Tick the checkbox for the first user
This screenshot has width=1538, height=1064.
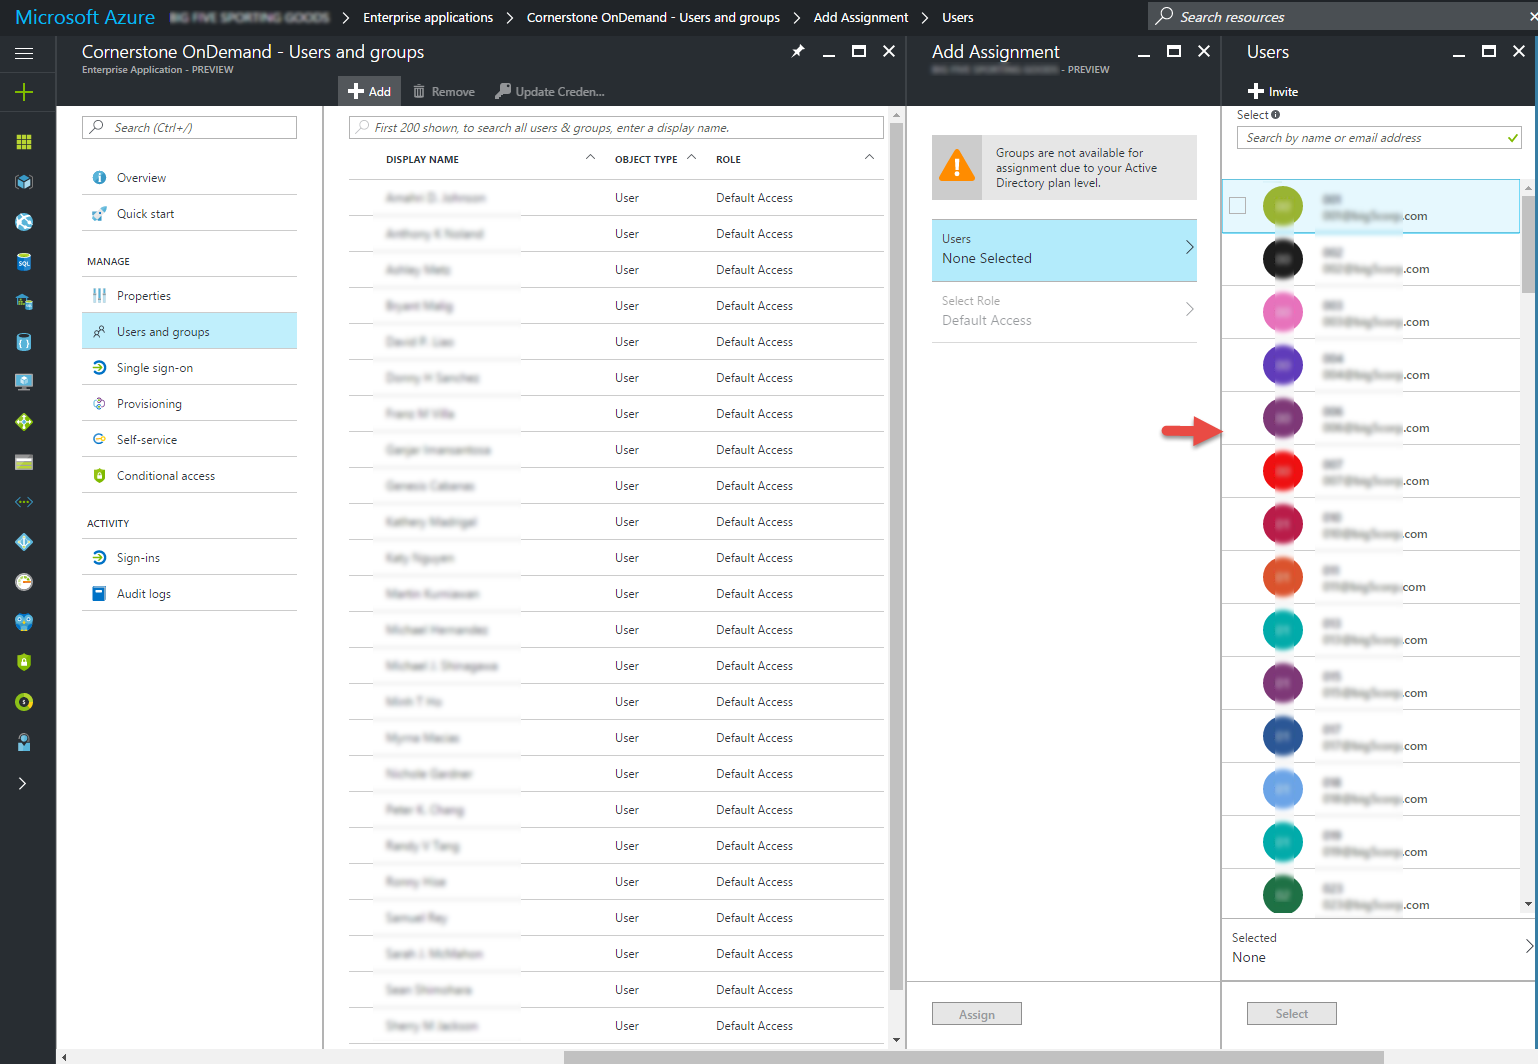point(1238,205)
